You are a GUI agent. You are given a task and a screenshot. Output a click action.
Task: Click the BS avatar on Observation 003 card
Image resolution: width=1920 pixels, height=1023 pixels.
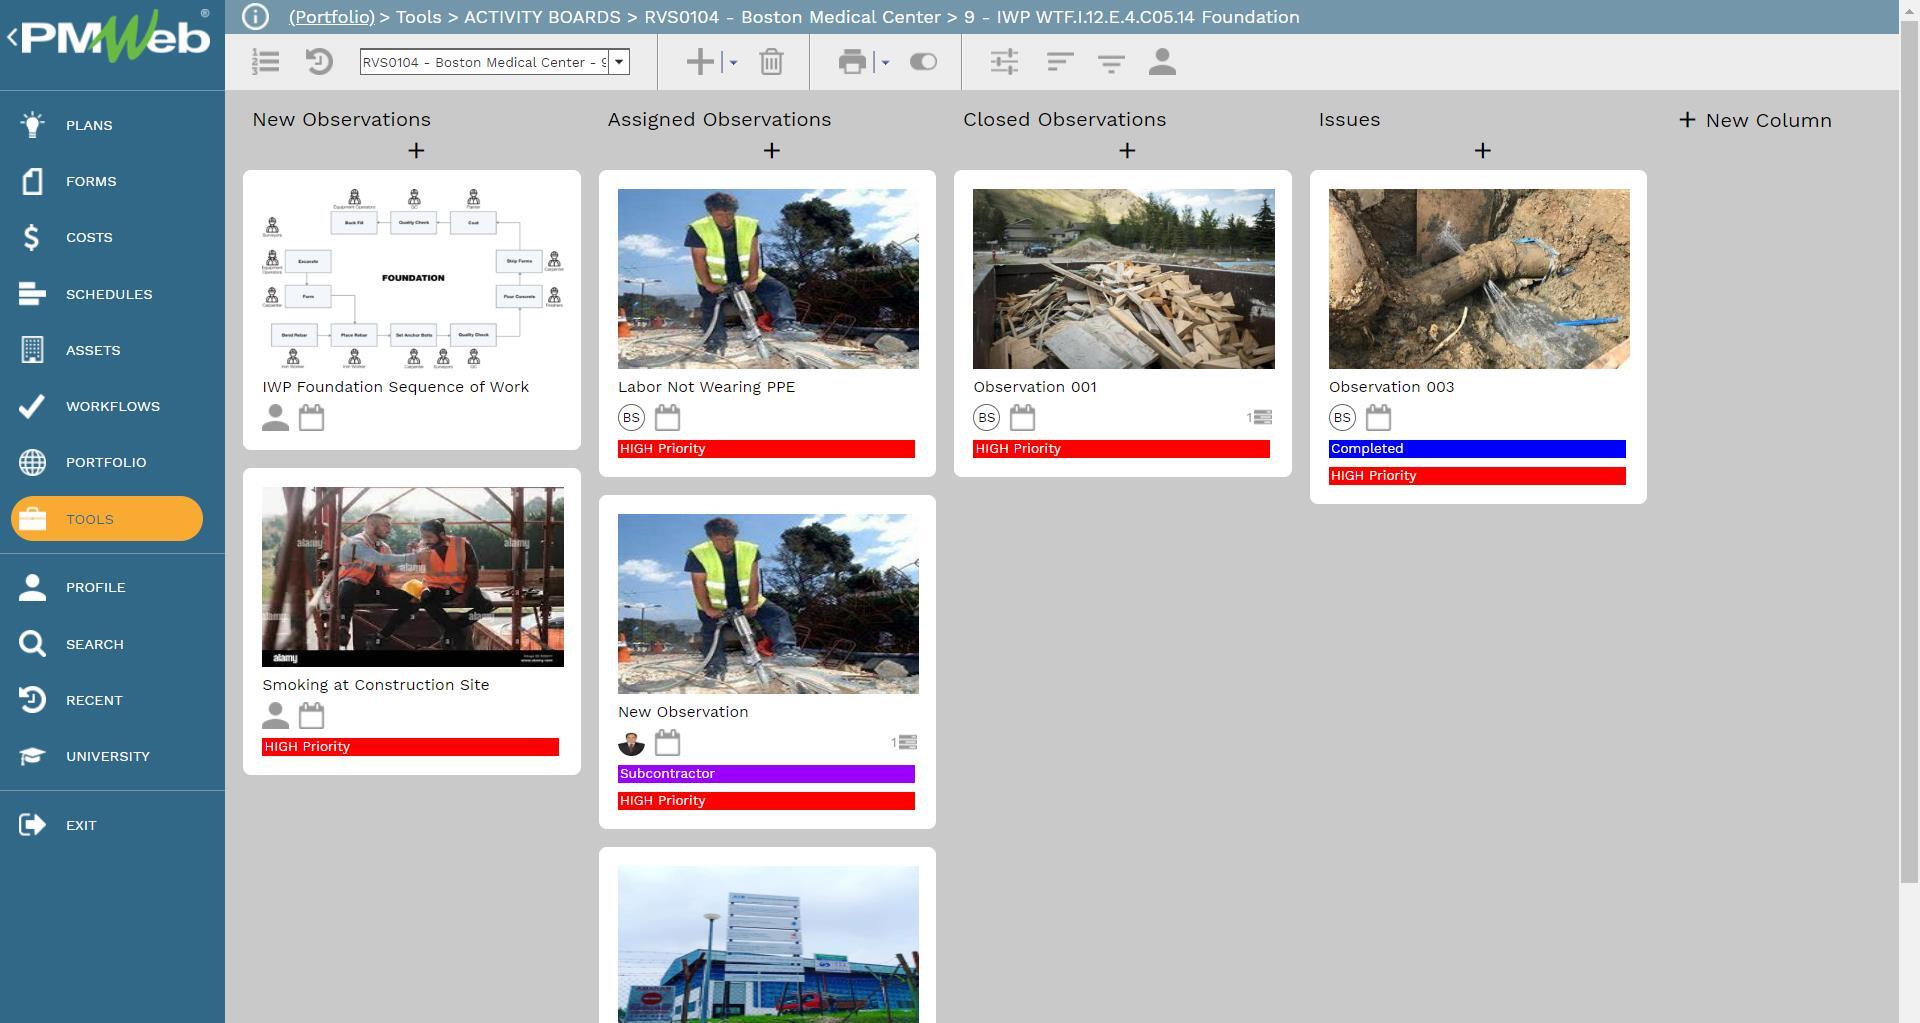[x=1342, y=417]
